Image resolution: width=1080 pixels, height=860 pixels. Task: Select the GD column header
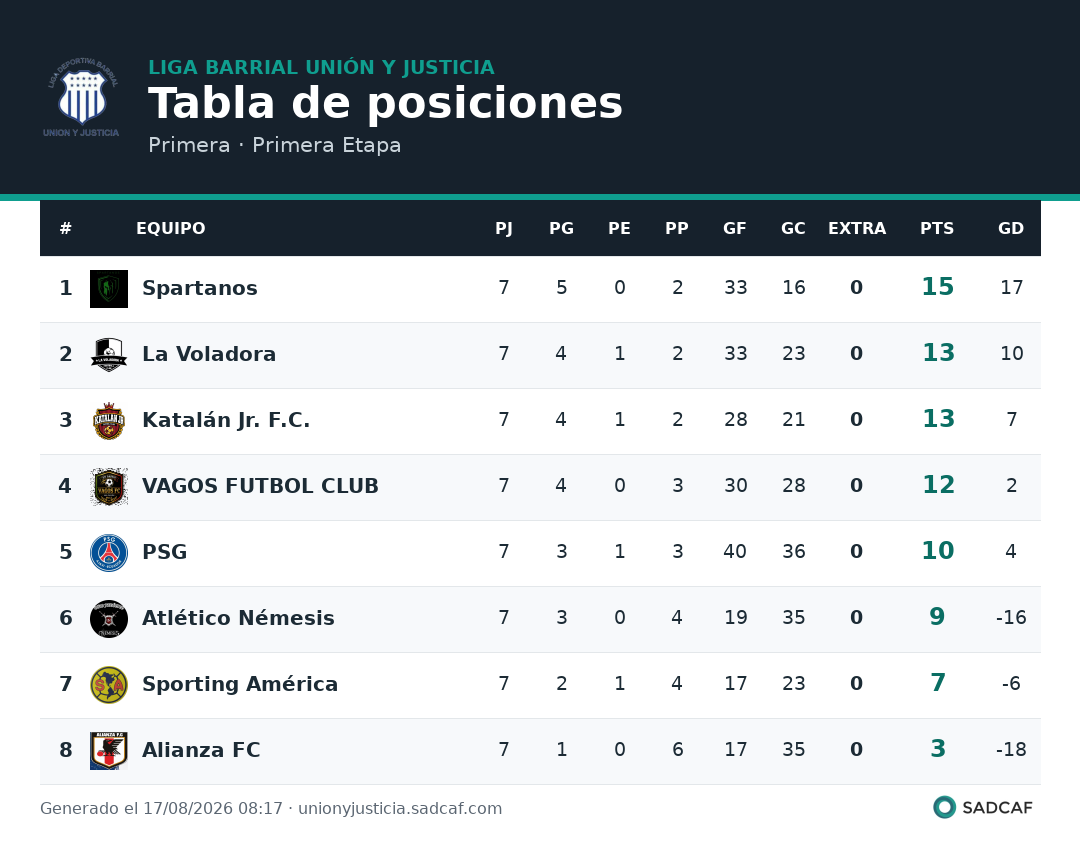1010,229
